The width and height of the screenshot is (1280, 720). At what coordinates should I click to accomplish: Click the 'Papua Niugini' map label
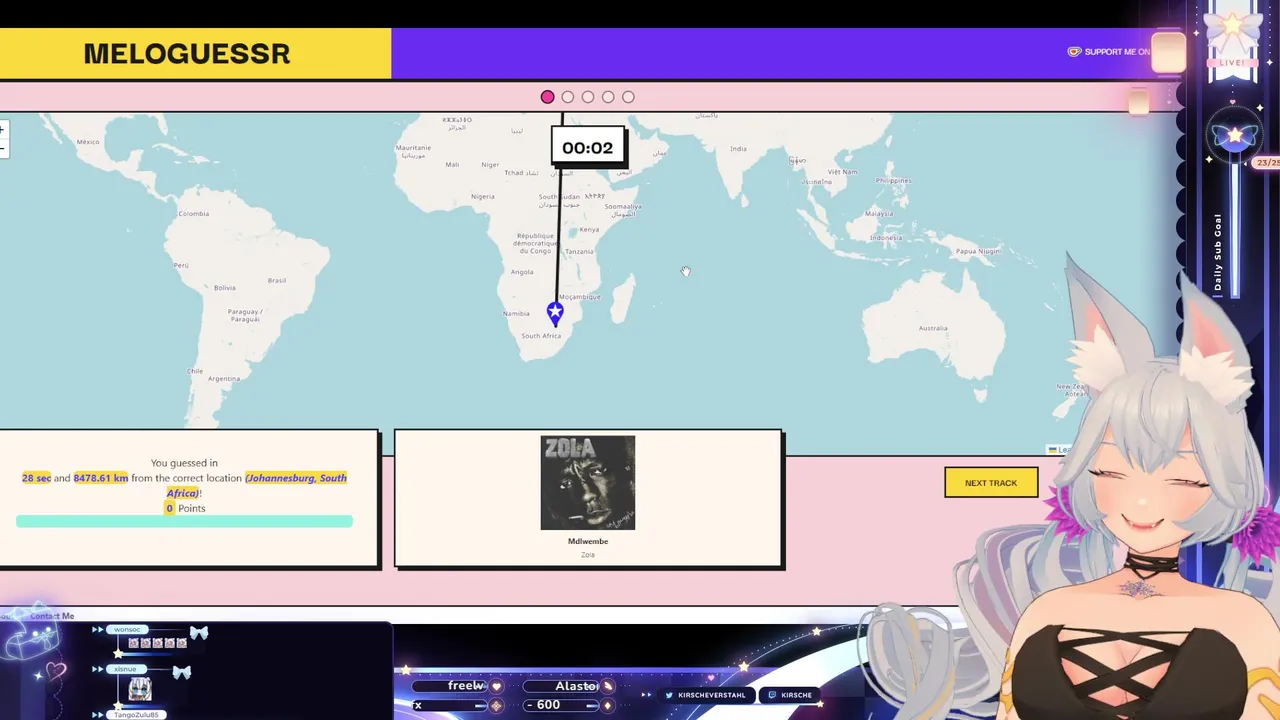(x=979, y=252)
